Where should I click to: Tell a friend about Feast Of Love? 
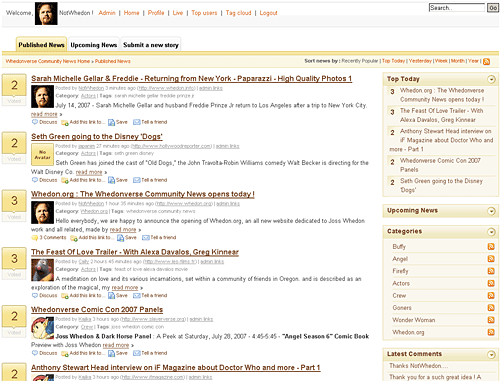[150, 295]
